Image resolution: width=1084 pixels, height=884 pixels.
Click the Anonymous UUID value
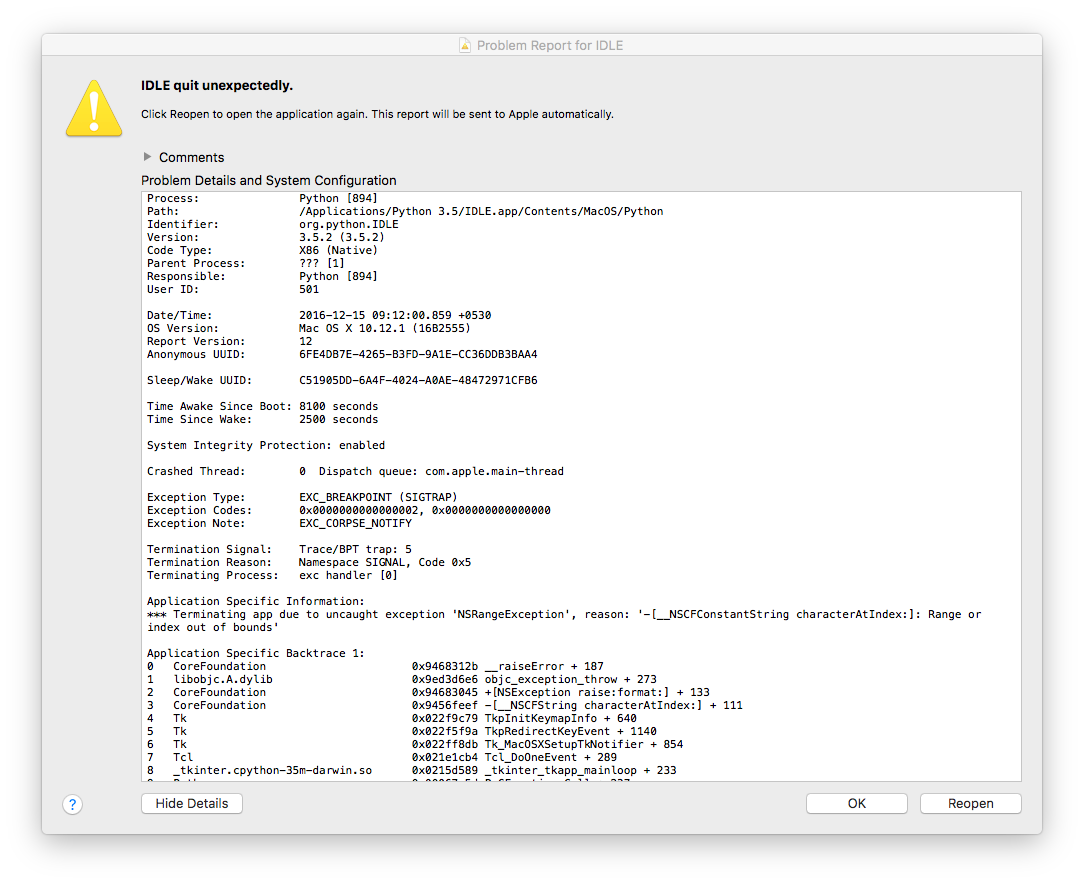(418, 355)
